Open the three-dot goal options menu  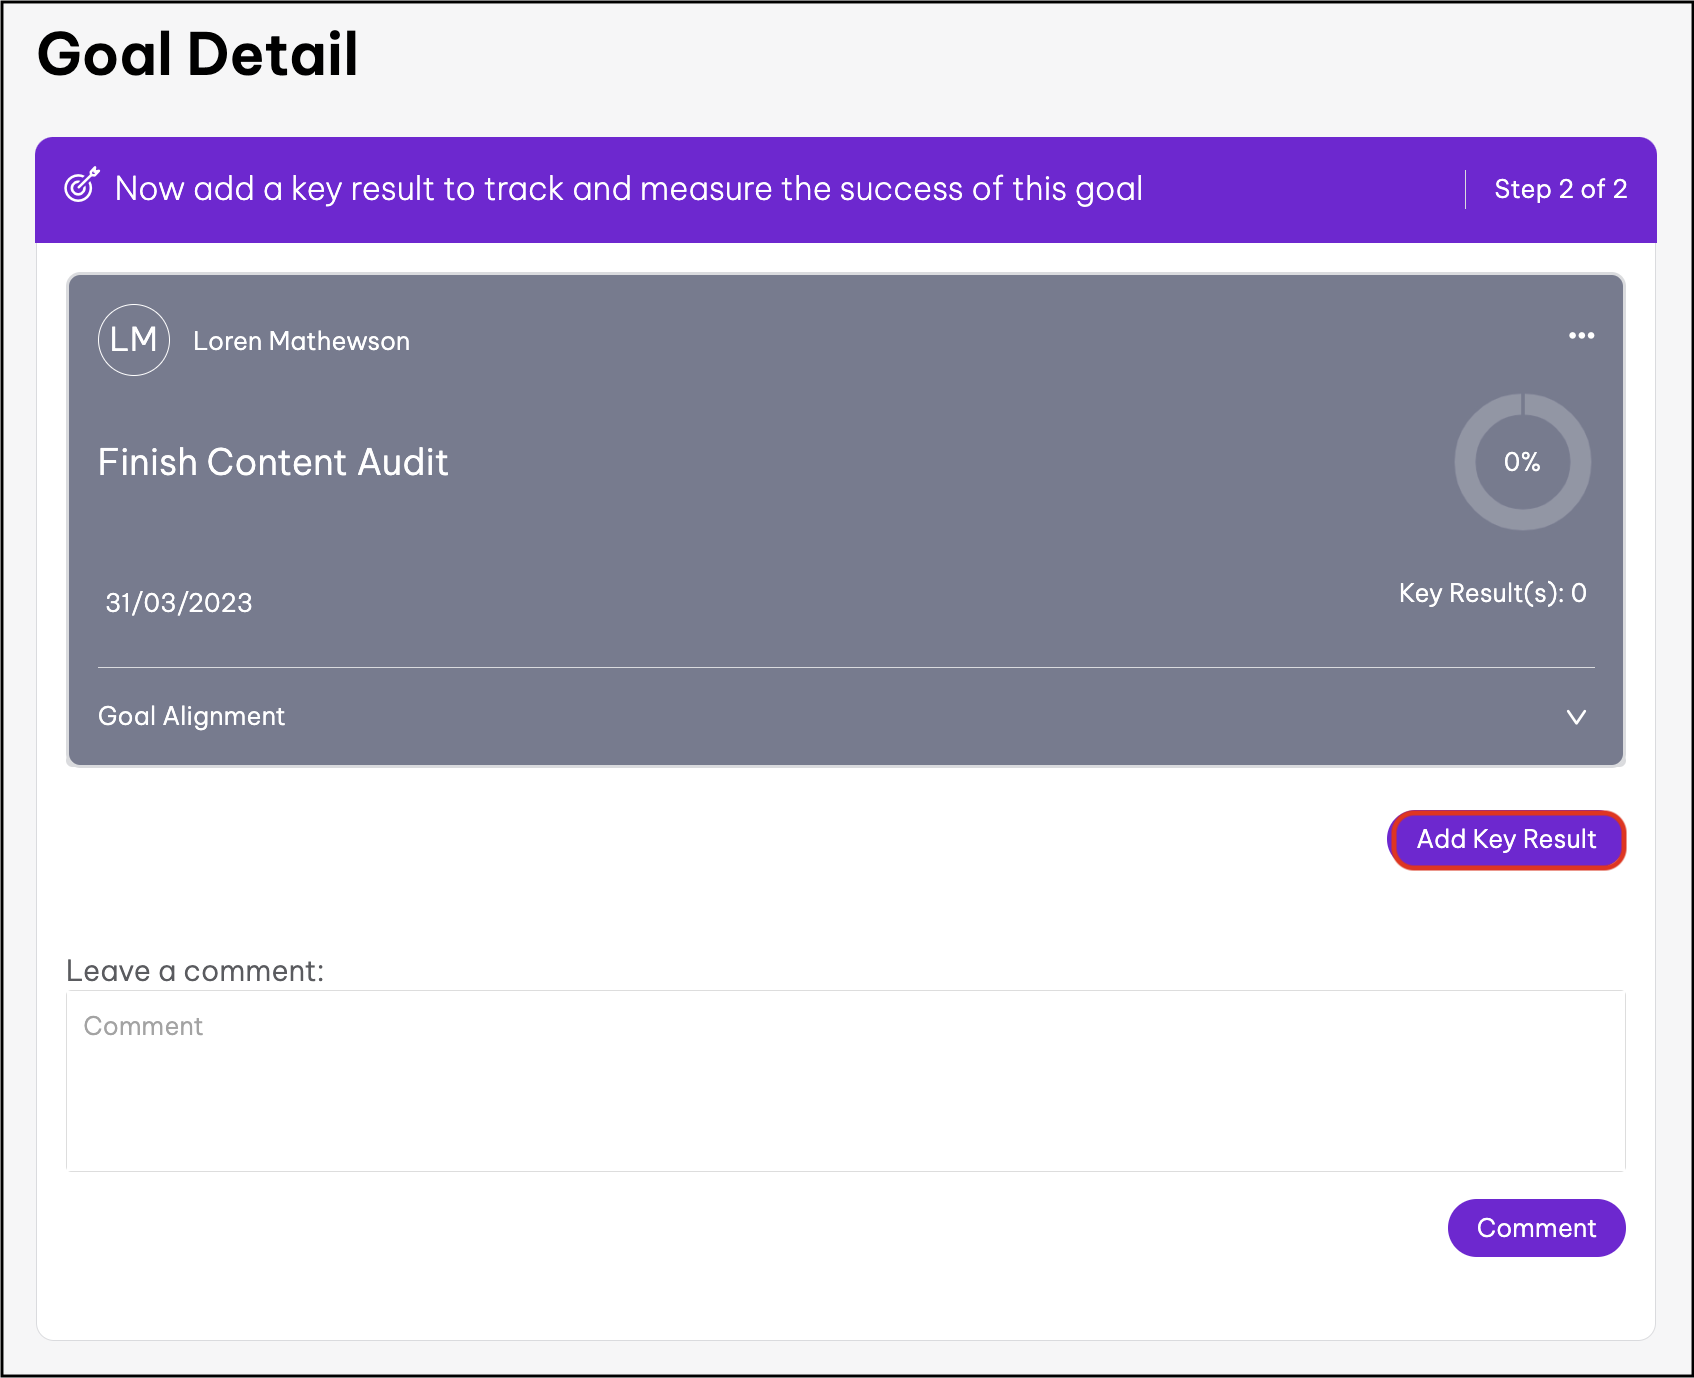[1581, 336]
